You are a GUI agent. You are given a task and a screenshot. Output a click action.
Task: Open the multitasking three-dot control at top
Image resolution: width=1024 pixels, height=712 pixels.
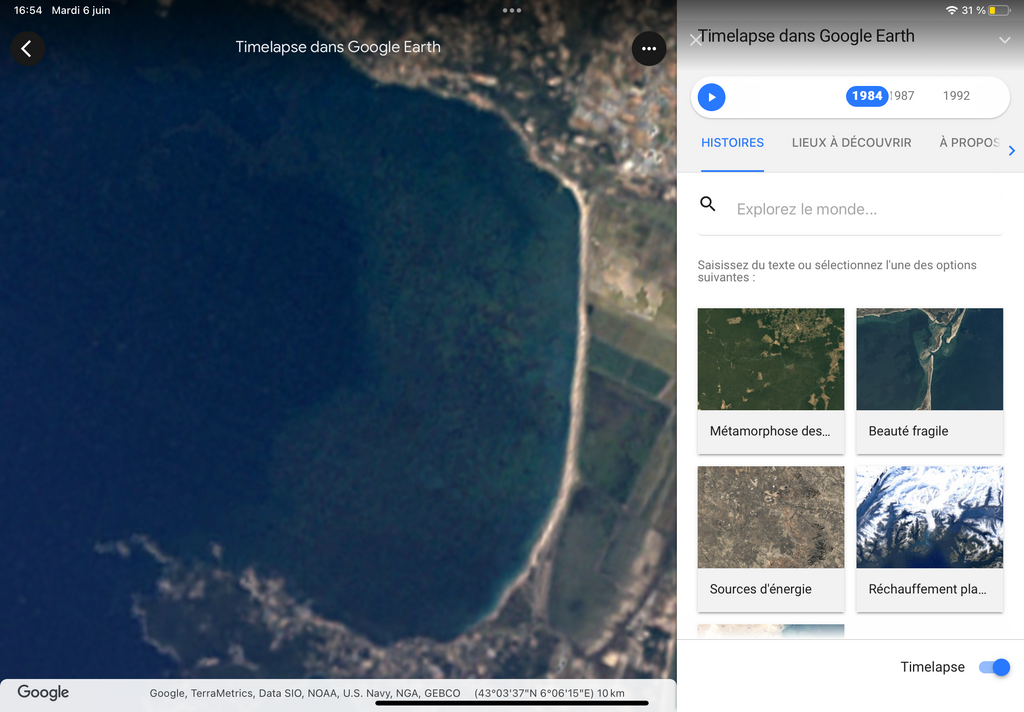point(512,10)
